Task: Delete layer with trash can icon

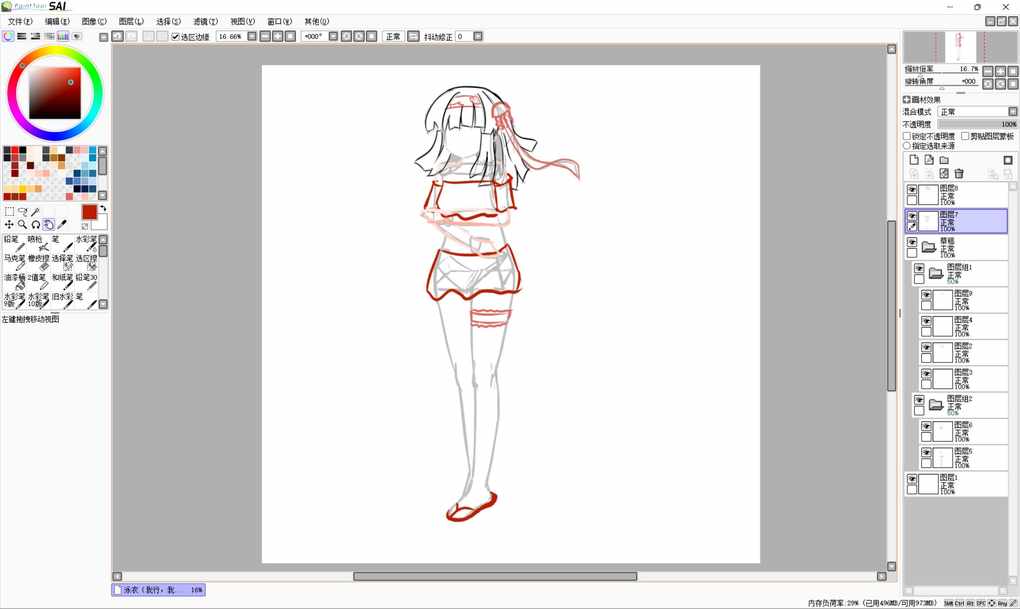Action: (x=959, y=174)
